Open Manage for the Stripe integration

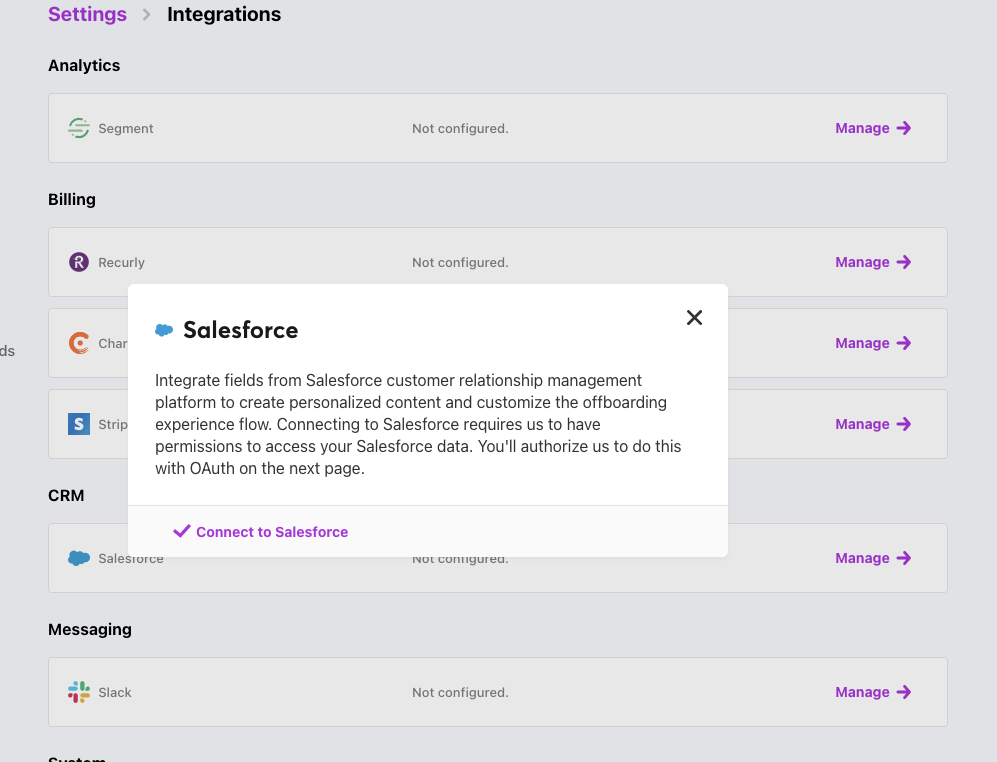click(862, 424)
